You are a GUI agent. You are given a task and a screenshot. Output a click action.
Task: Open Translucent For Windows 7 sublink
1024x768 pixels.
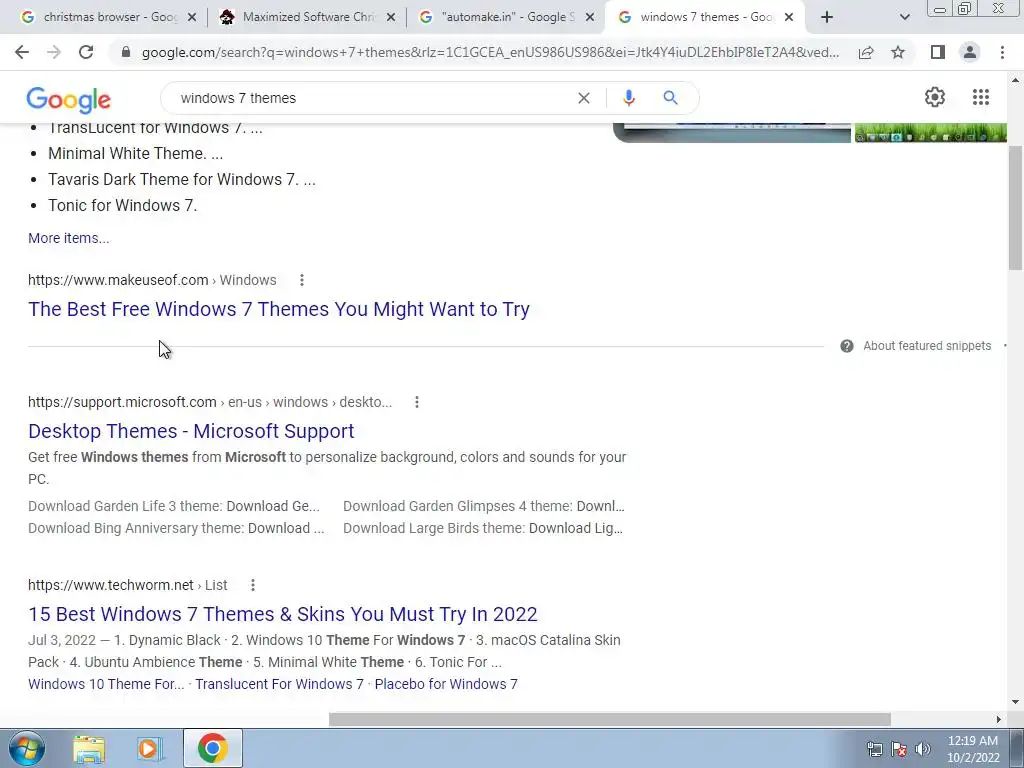pyautogui.click(x=280, y=684)
